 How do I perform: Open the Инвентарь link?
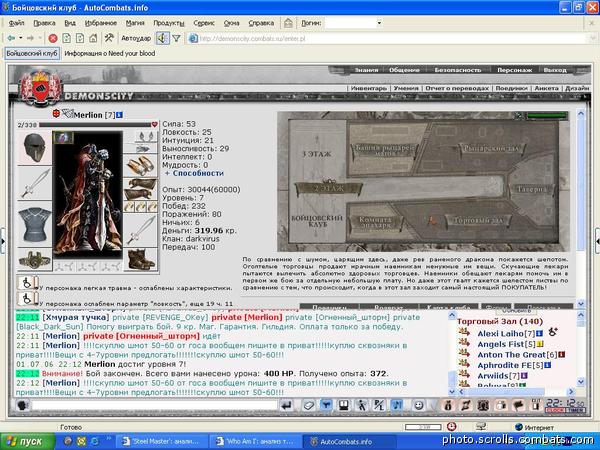[x=369, y=88]
